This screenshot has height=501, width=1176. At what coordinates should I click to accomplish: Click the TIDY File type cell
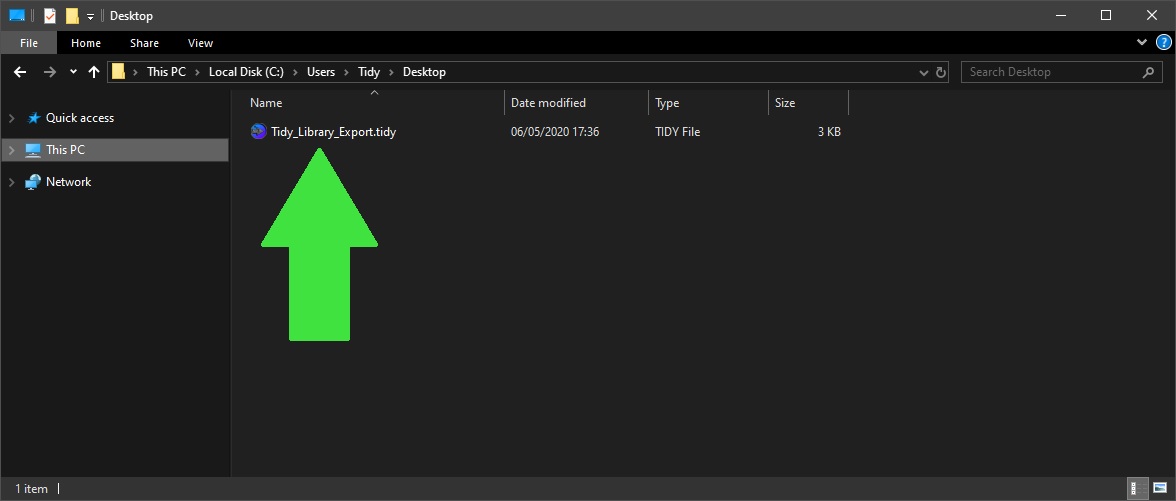click(677, 132)
